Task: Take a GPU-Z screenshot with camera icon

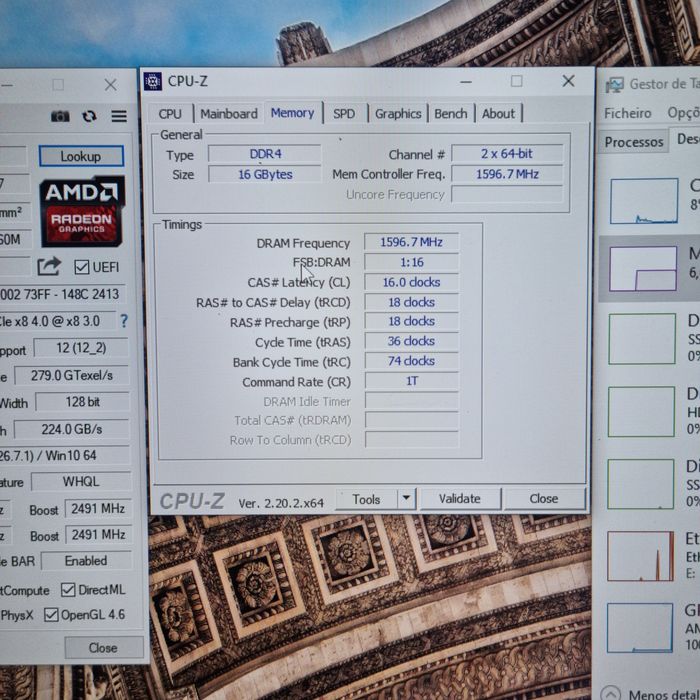Action: pos(60,117)
